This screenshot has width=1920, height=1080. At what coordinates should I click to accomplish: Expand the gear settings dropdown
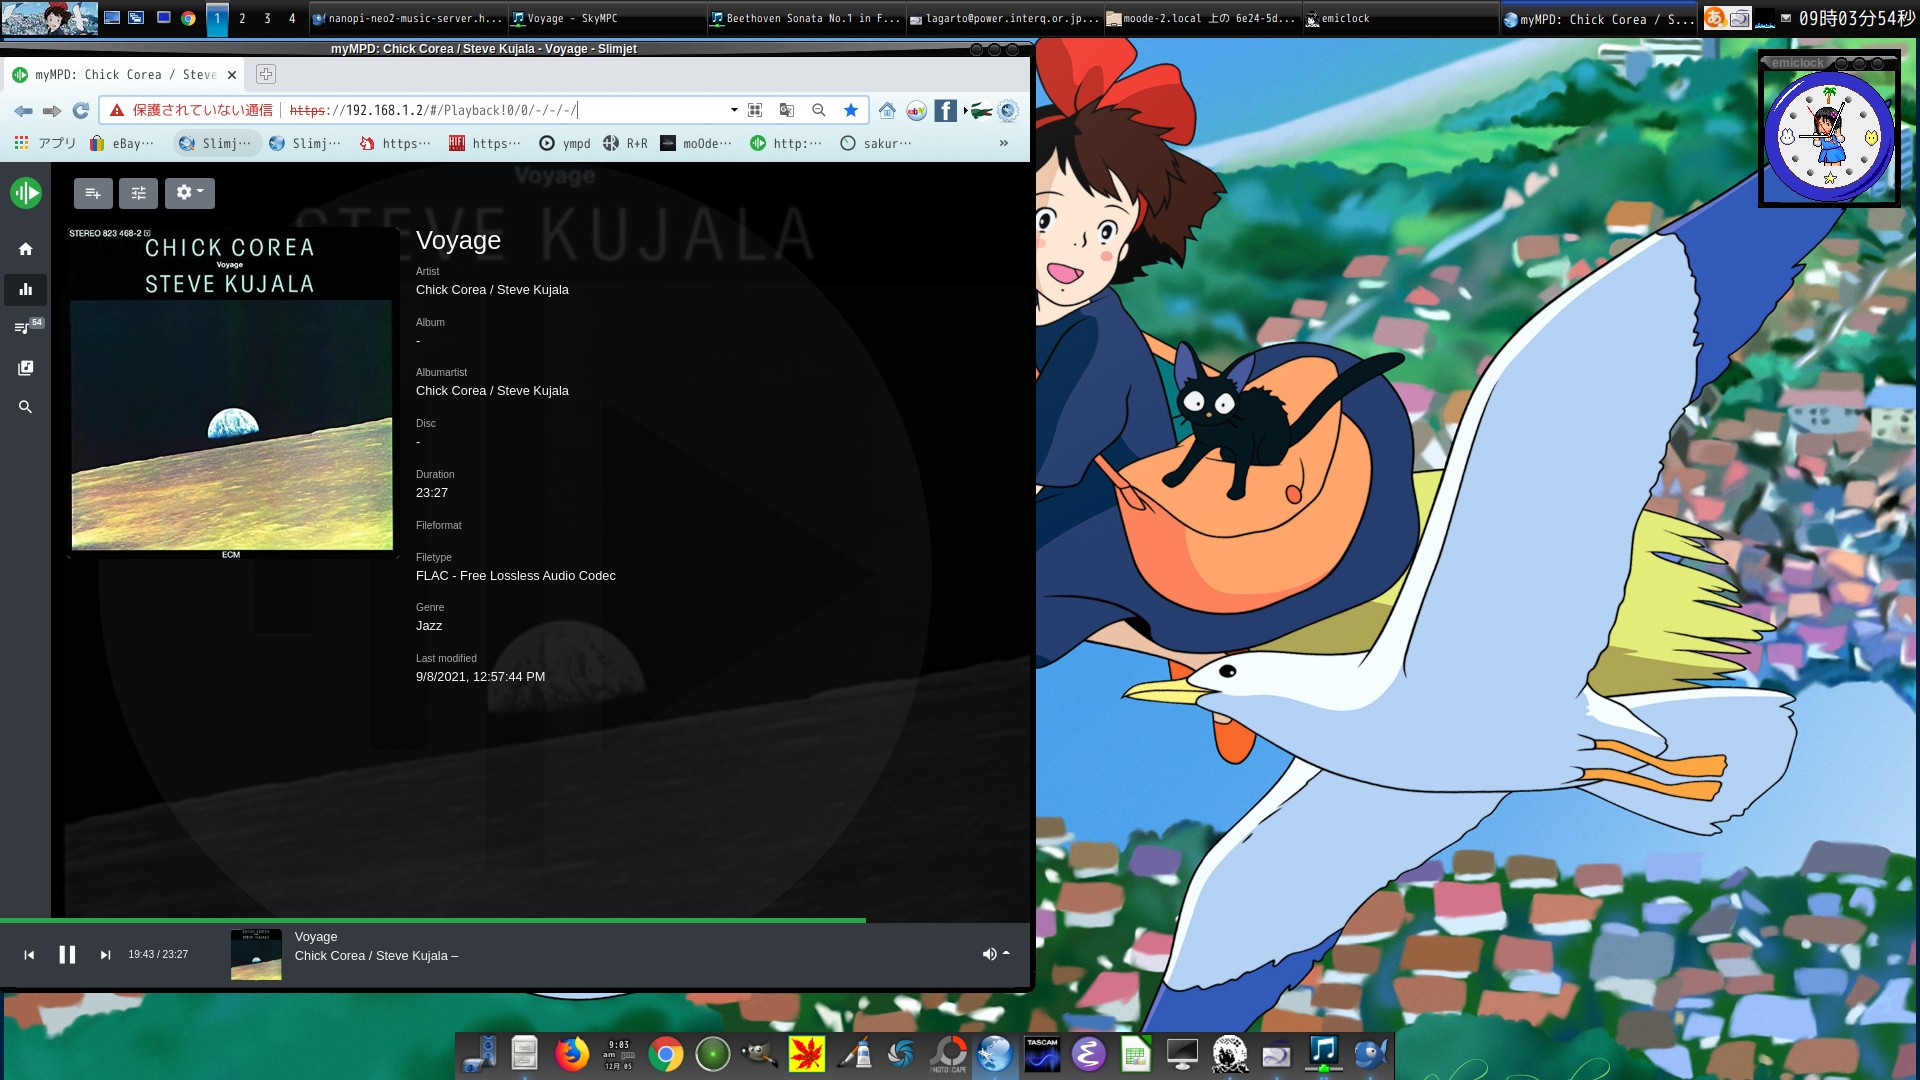pyautogui.click(x=189, y=193)
